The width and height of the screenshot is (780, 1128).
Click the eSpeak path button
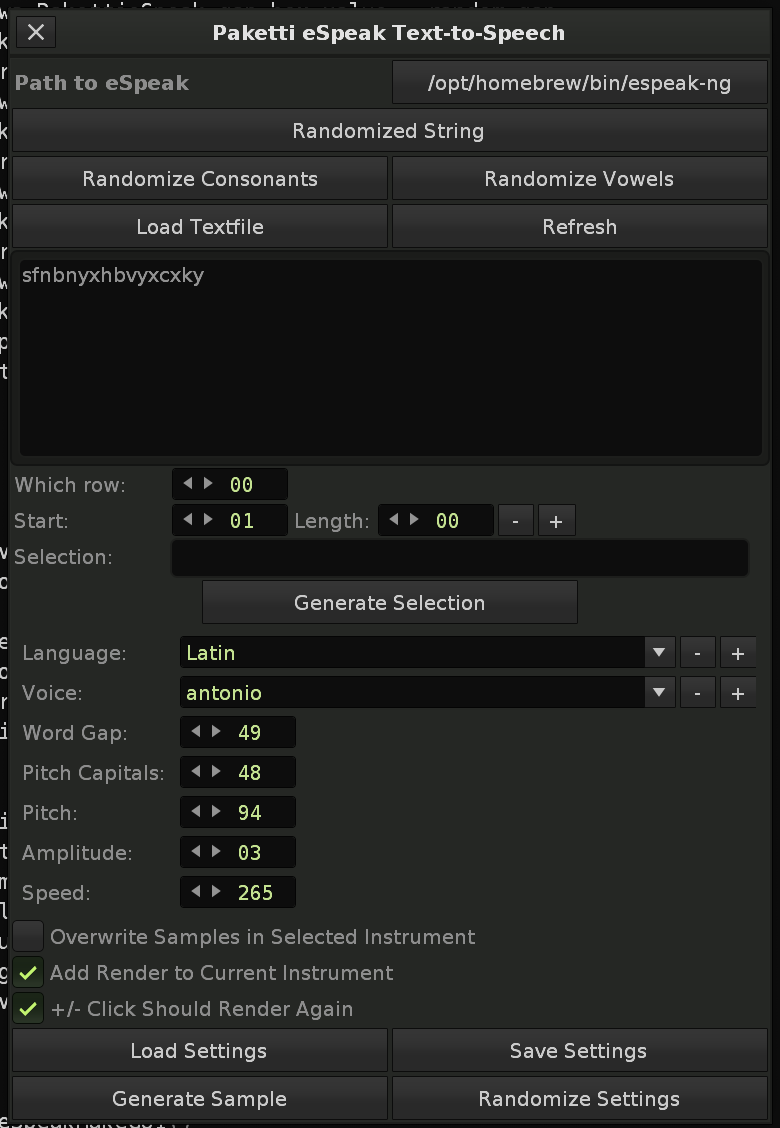579,83
